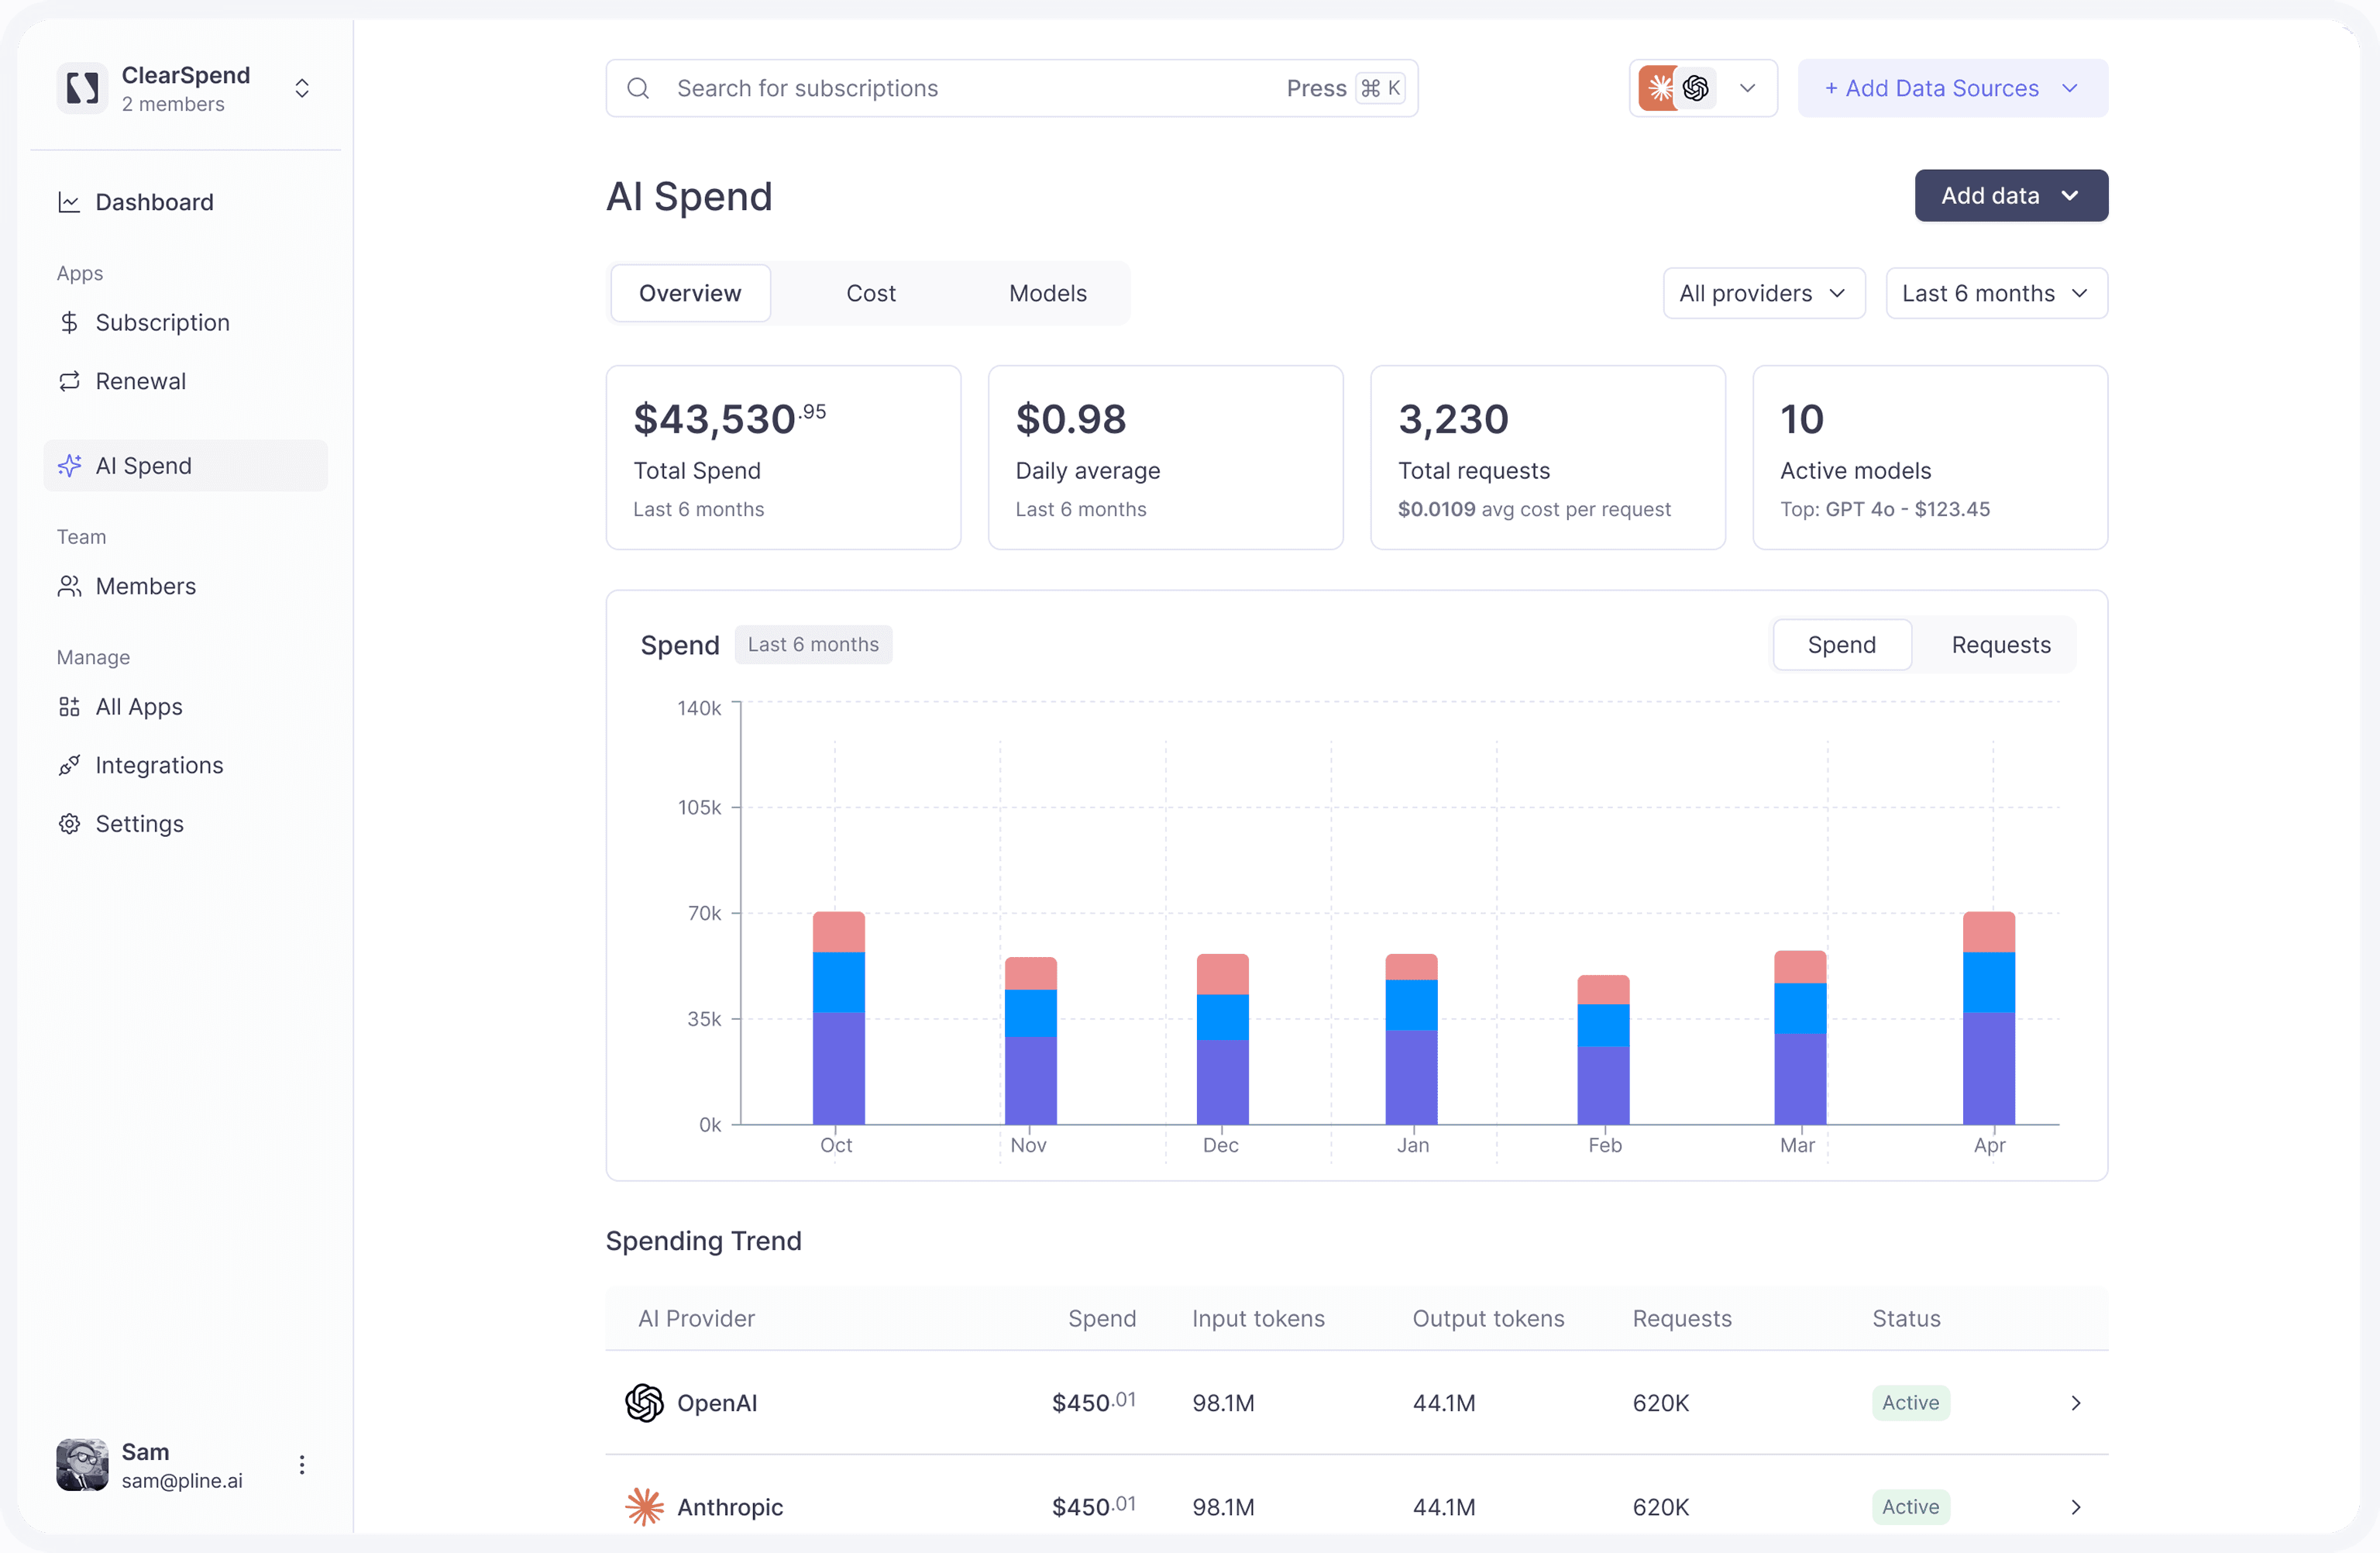Show Requests in the chart

click(2000, 644)
